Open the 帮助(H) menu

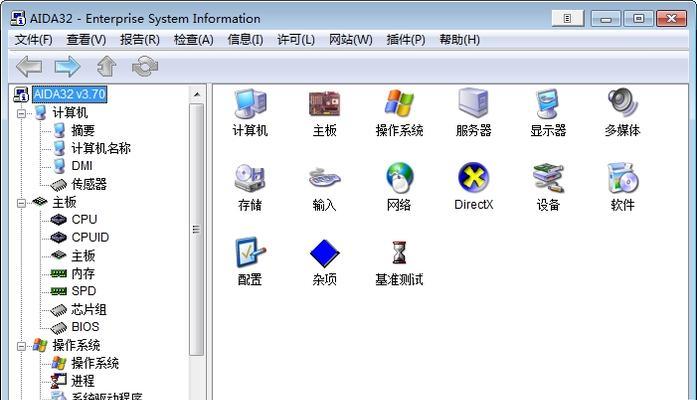pyautogui.click(x=460, y=40)
